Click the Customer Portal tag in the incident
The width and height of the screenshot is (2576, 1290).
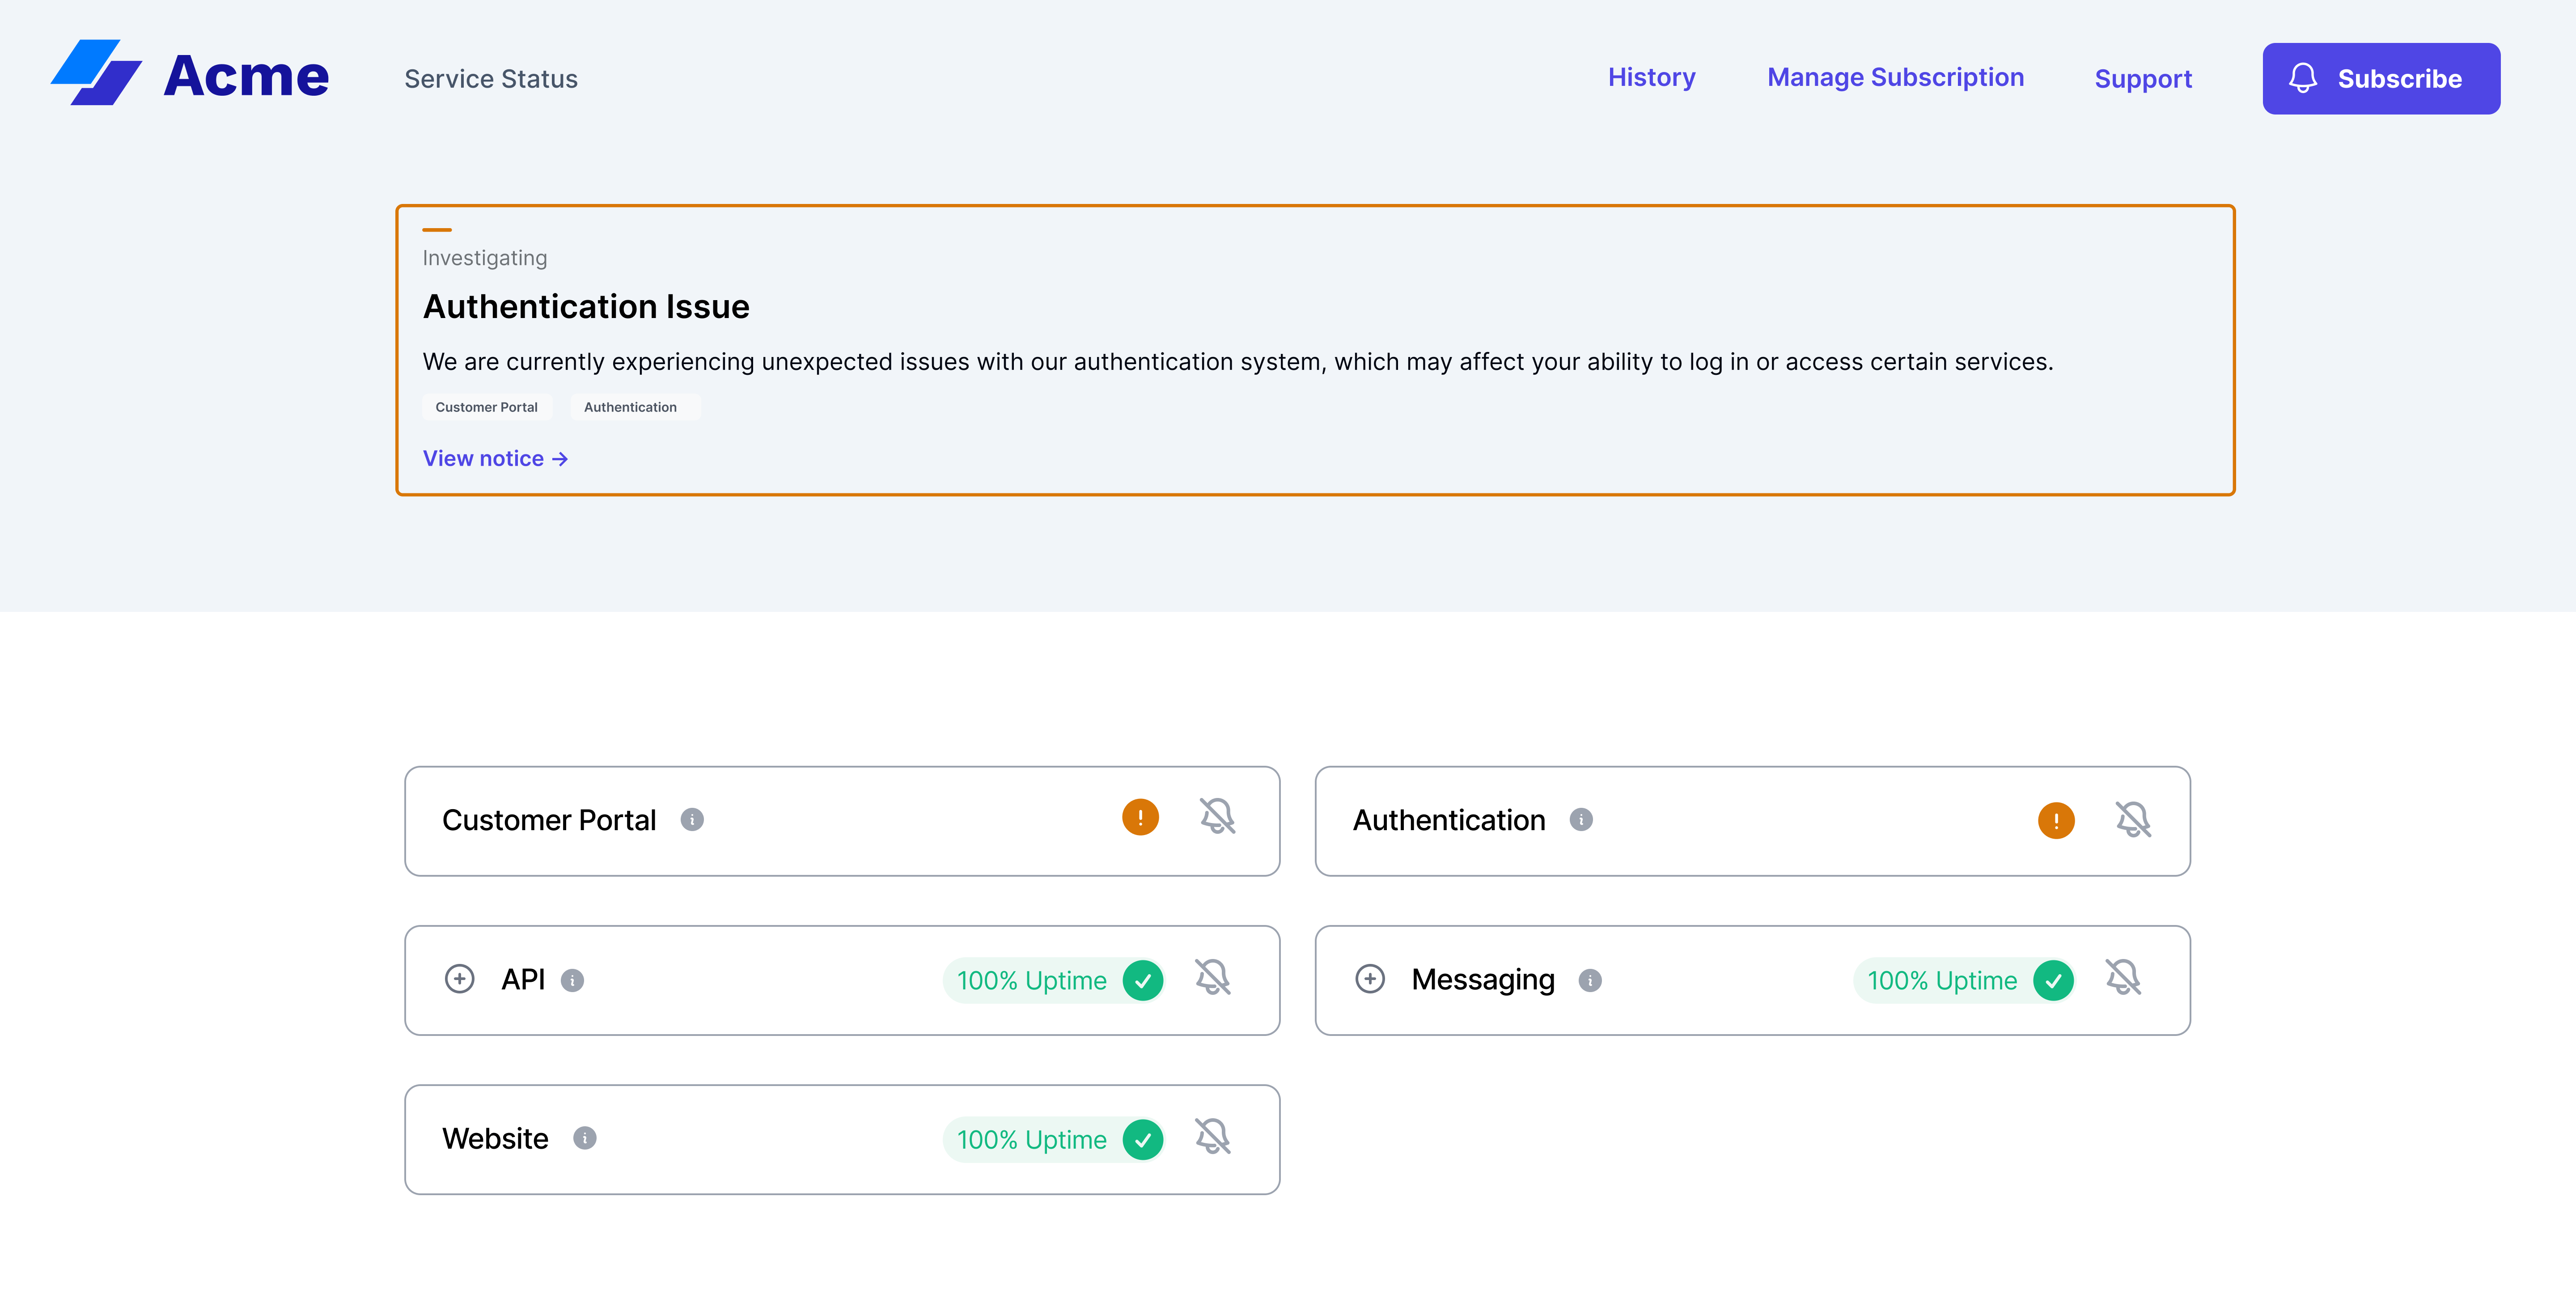487,407
